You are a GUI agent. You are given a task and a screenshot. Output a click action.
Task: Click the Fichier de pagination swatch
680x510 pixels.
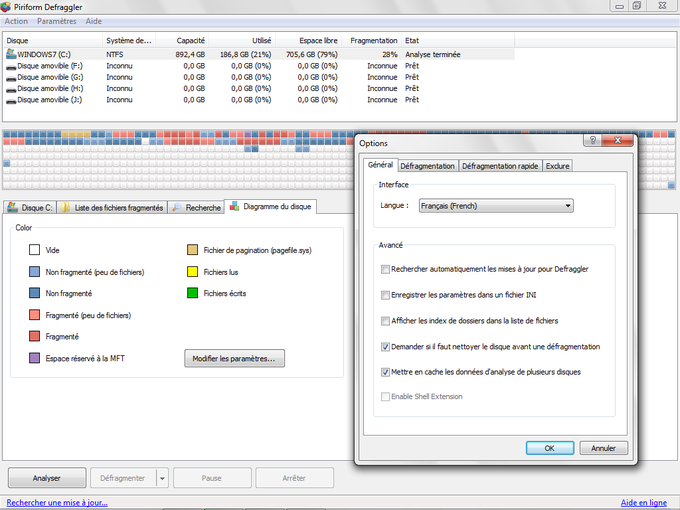pyautogui.click(x=193, y=250)
